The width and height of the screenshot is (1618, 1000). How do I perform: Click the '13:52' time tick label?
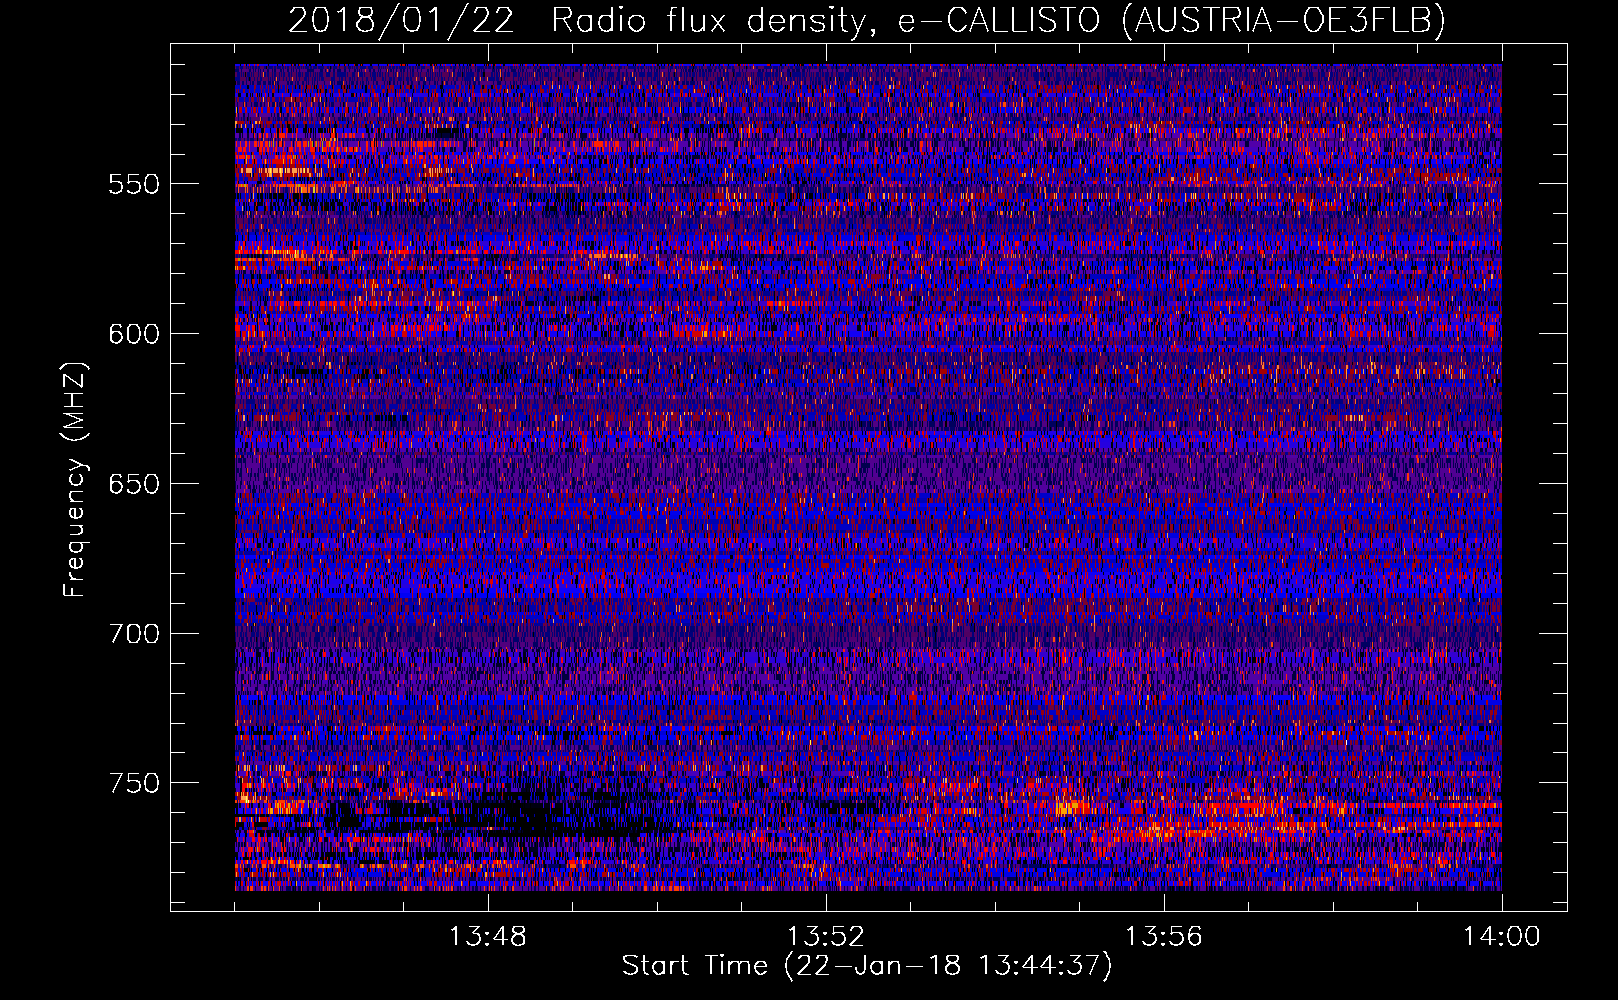826,937
